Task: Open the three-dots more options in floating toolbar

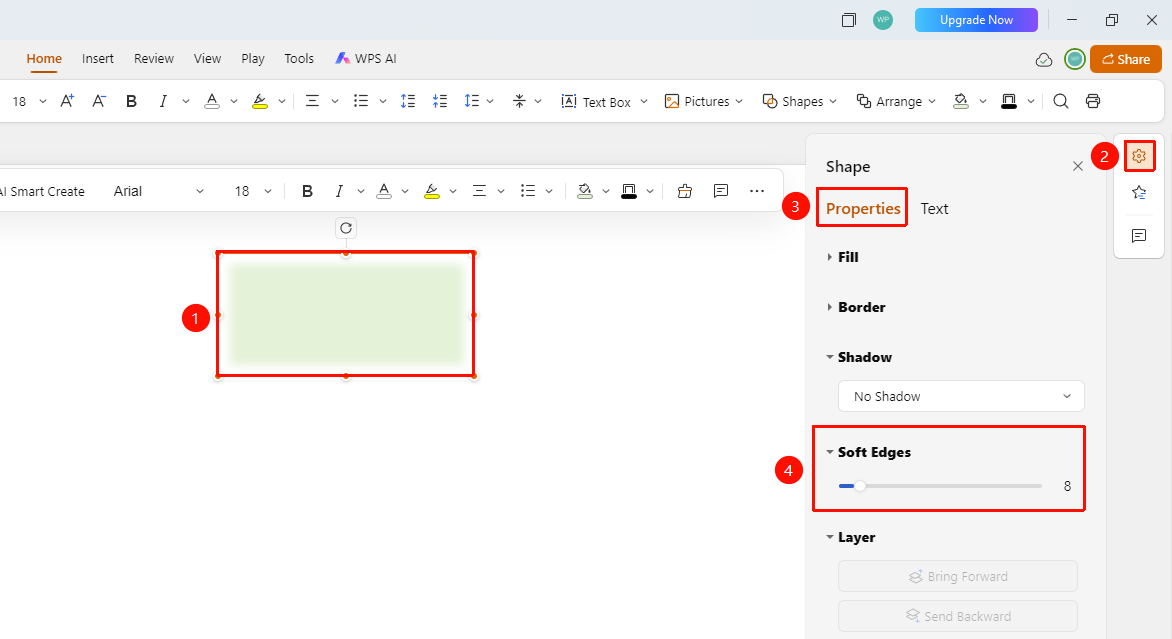Action: click(757, 191)
